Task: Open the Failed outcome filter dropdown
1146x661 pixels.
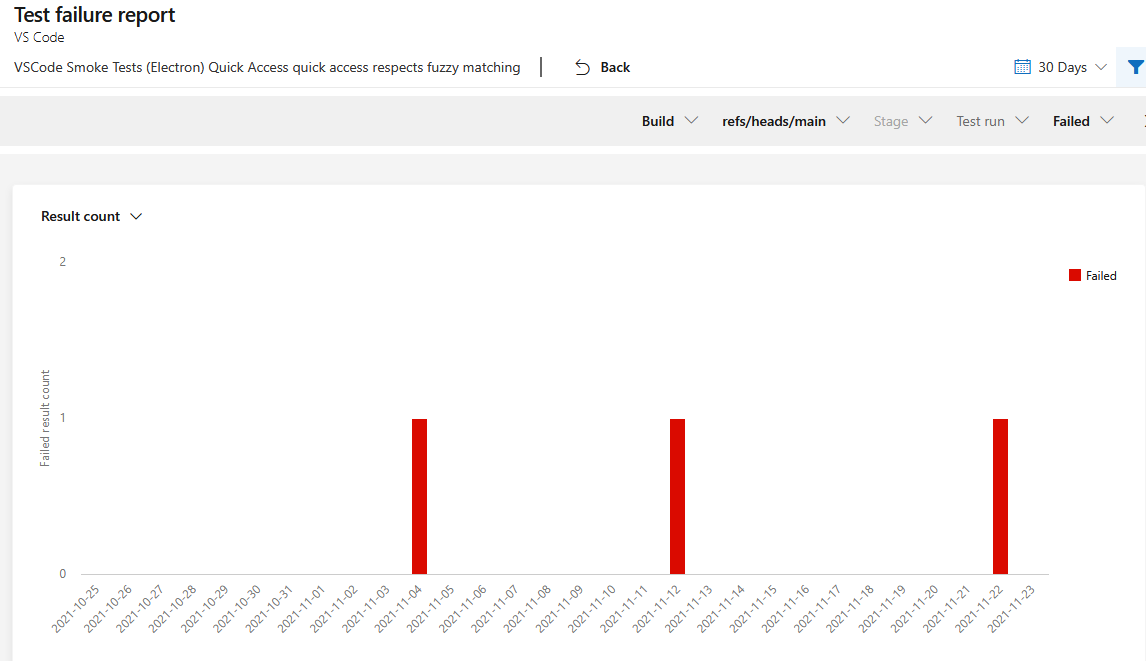Action: pos(1083,121)
